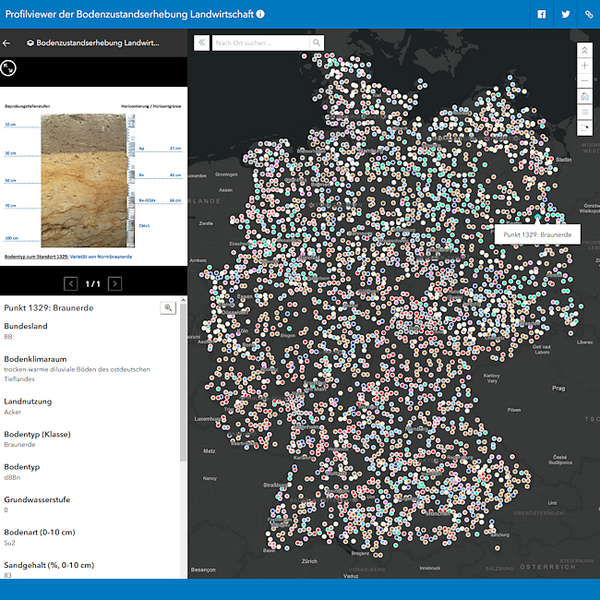Reset map to home extent
600x600 pixels.
(585, 97)
